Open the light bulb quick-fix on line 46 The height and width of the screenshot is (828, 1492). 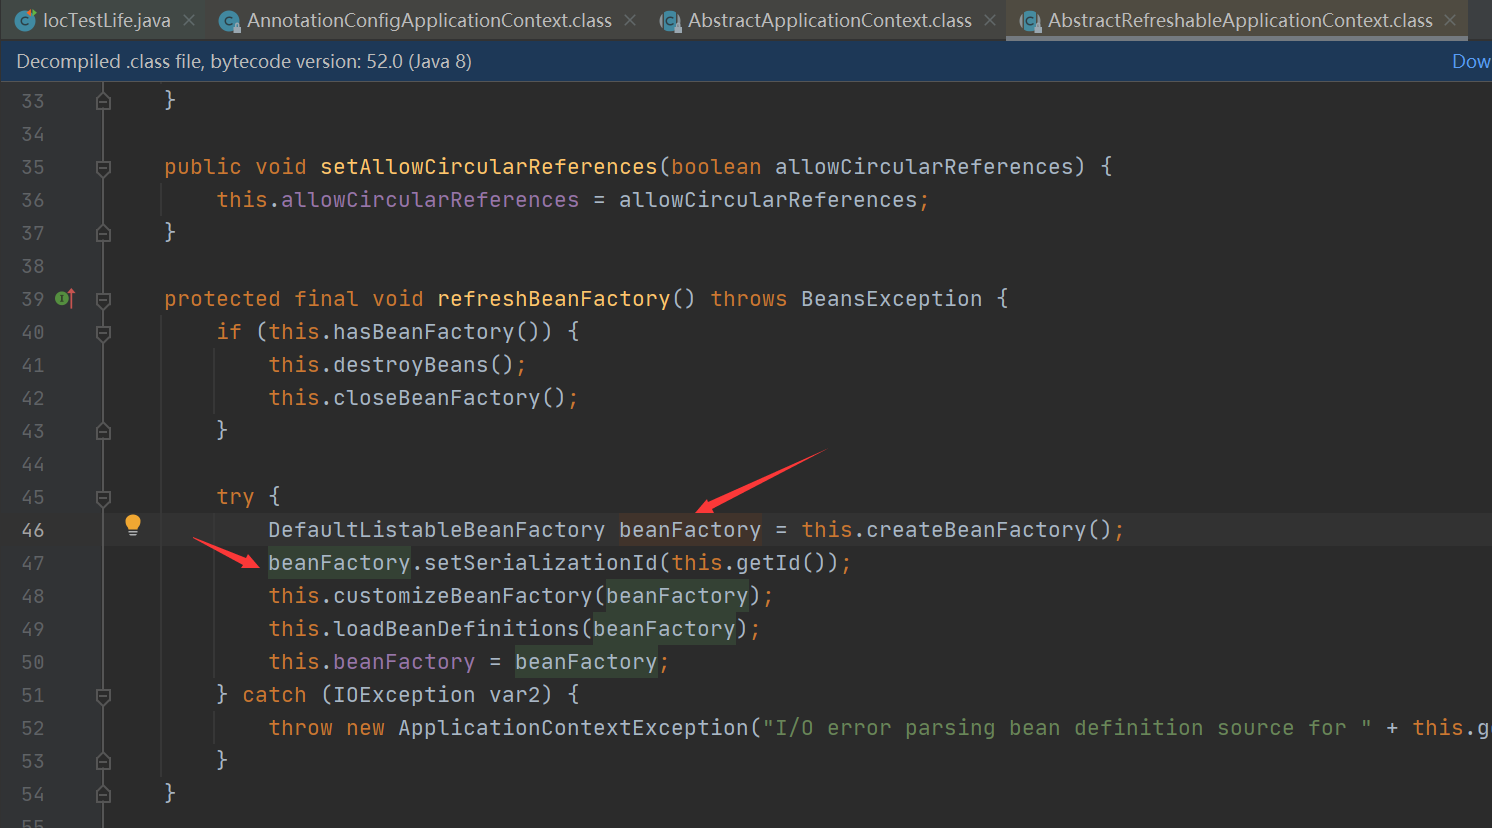pyautogui.click(x=132, y=525)
